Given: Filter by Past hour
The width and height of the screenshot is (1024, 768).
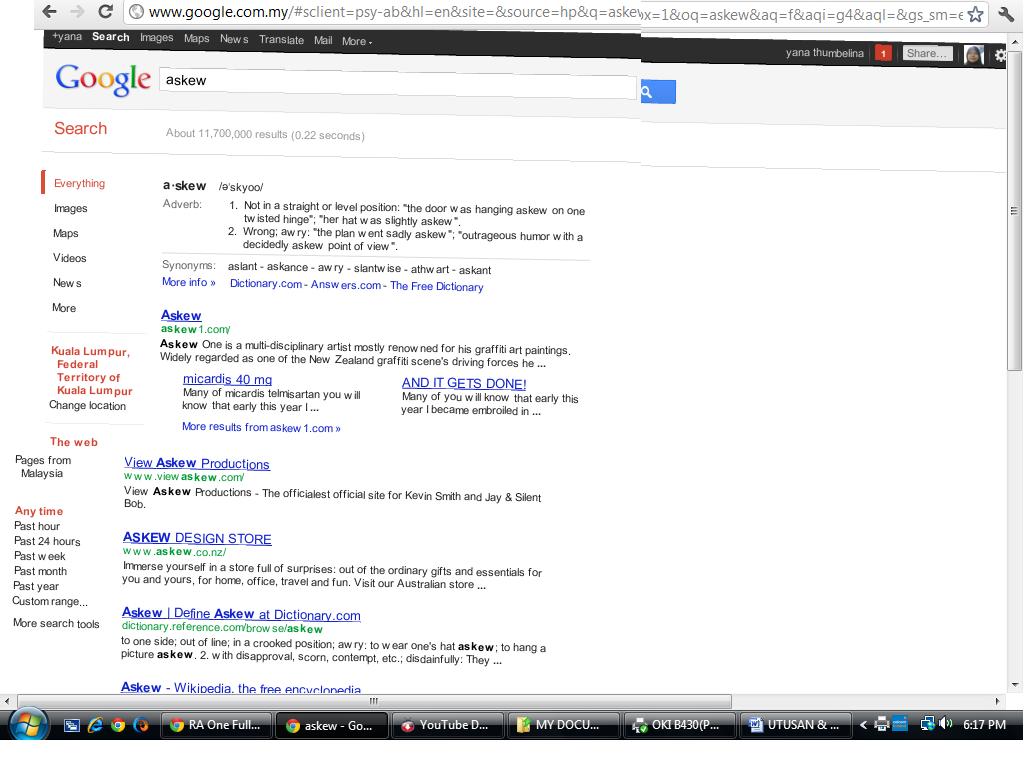Looking at the screenshot, I should 37,526.
